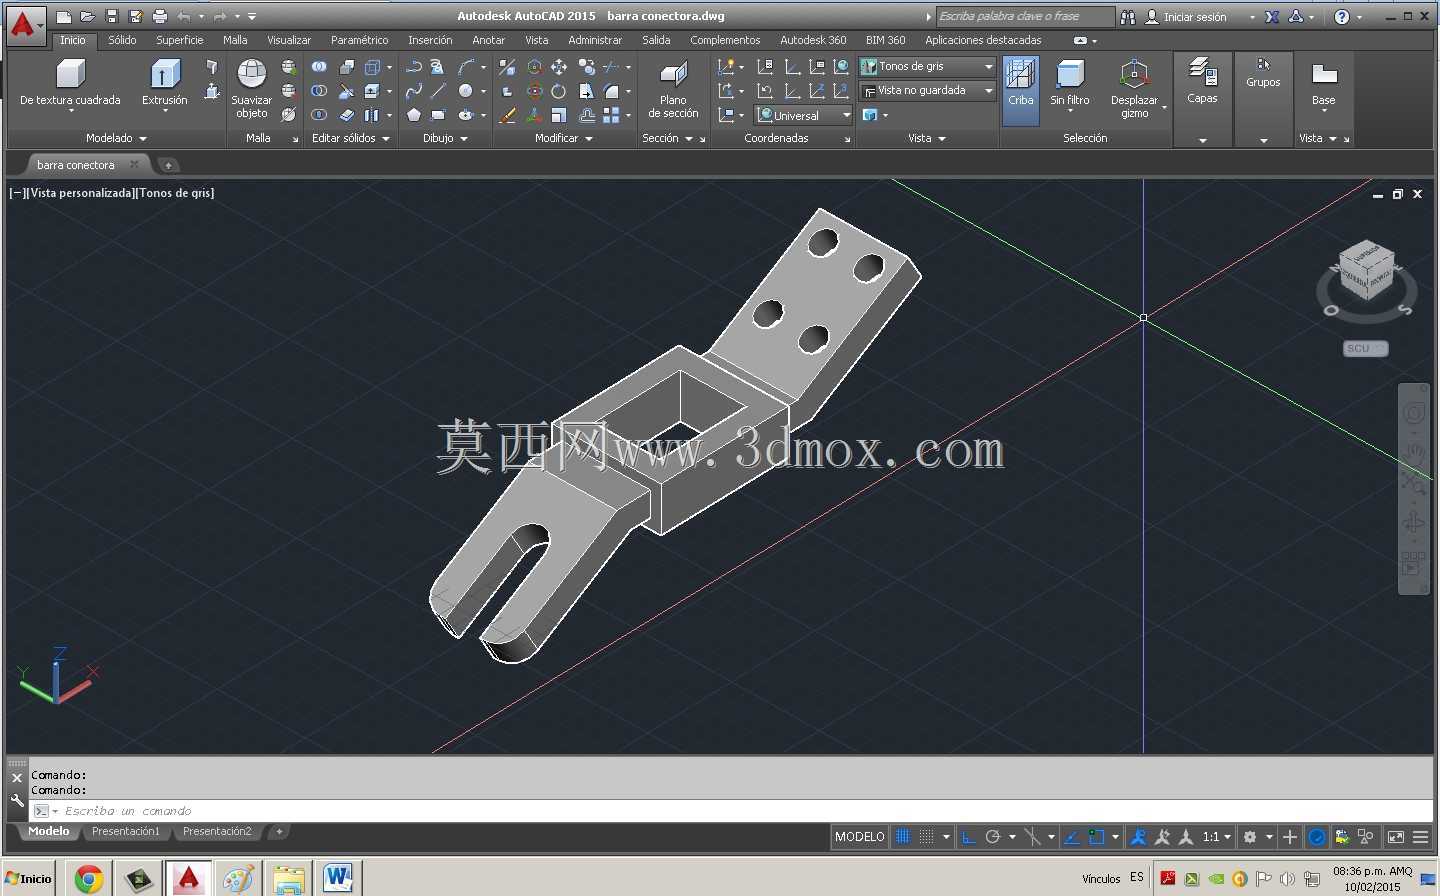The image size is (1440, 896).
Task: Expand the Editar sólidos panel
Action: point(350,138)
